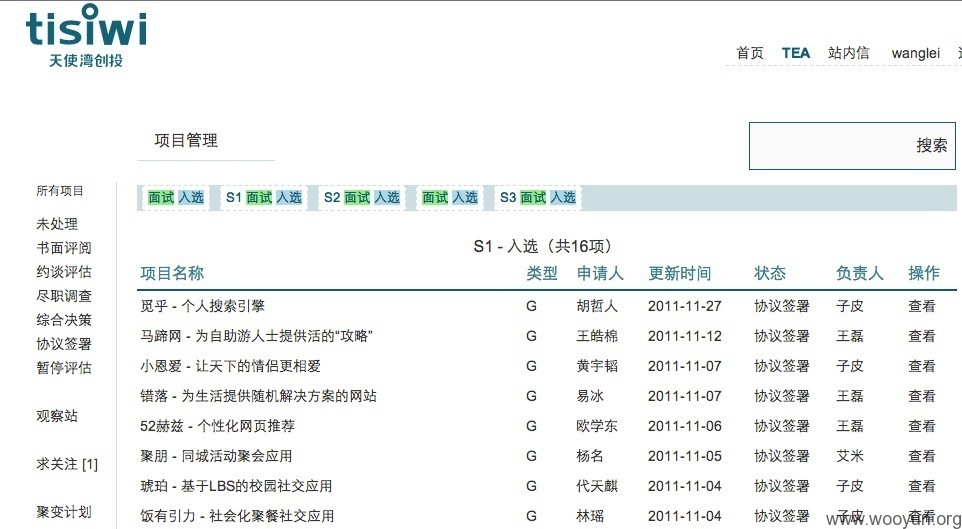
Task: Sort by 更新时间 column header
Action: click(680, 274)
